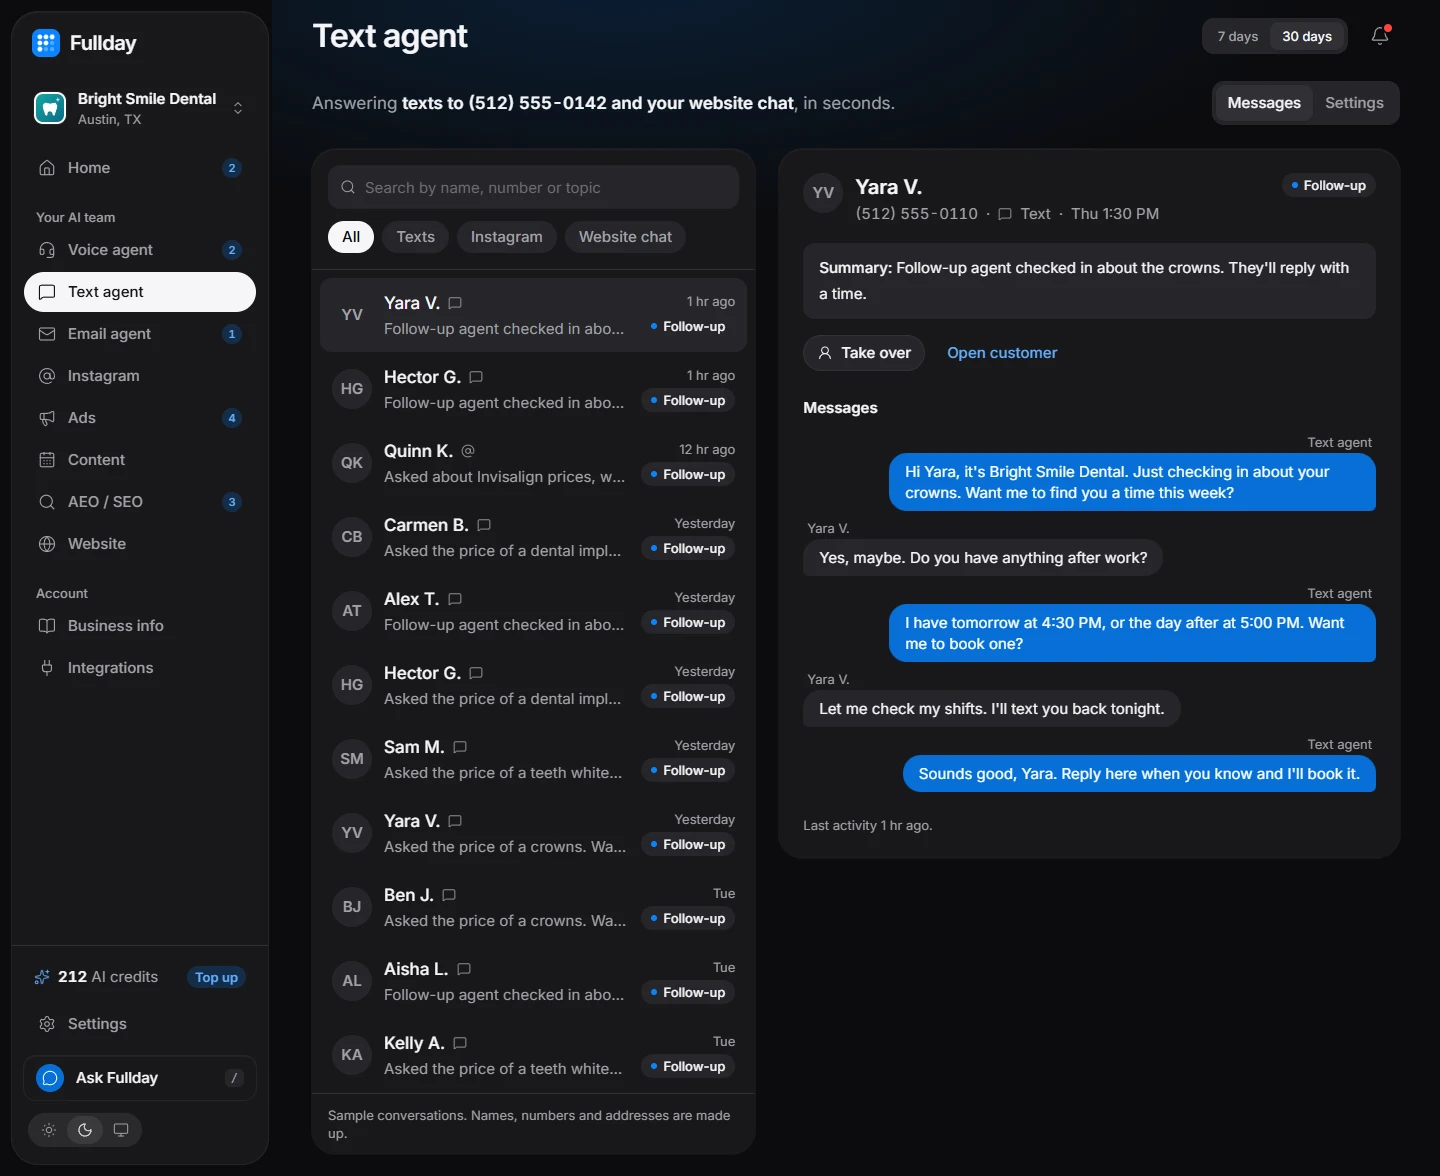Image resolution: width=1440 pixels, height=1176 pixels.
Task: Click the Ads megaphone icon
Action: 47,418
